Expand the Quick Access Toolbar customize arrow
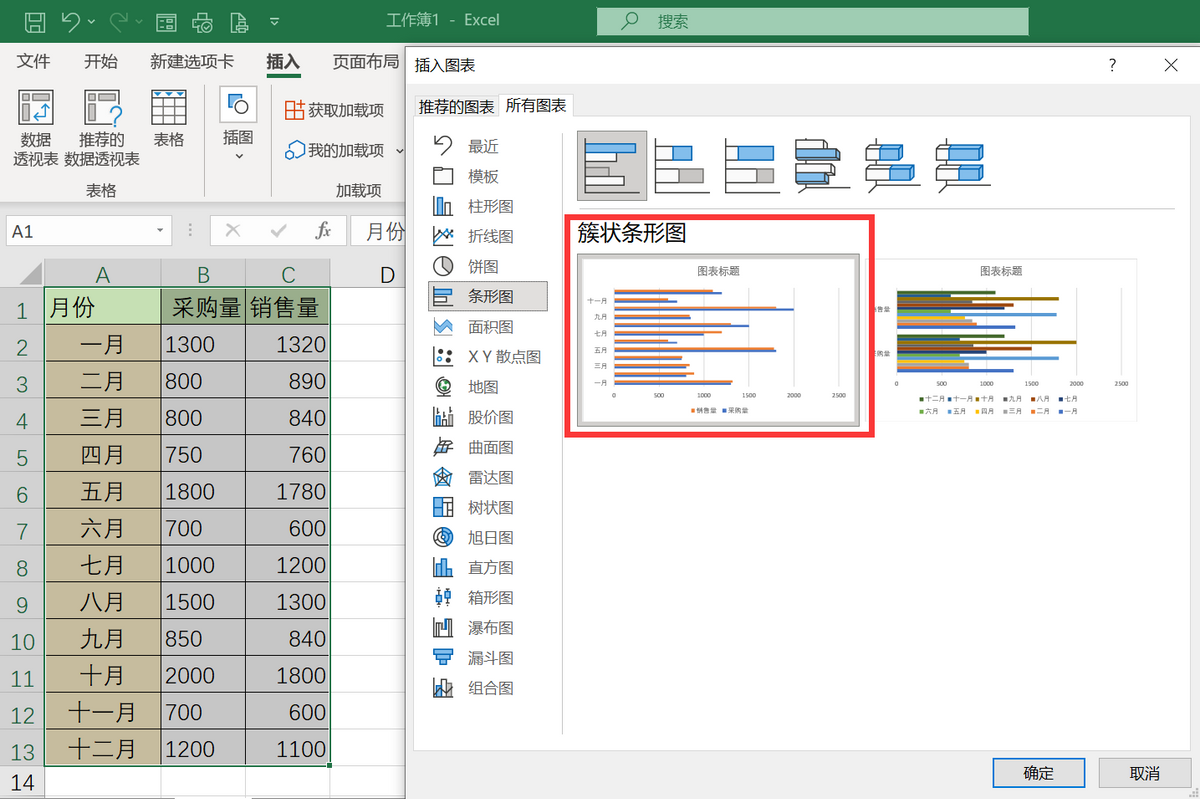This screenshot has width=1200, height=799. (274, 21)
